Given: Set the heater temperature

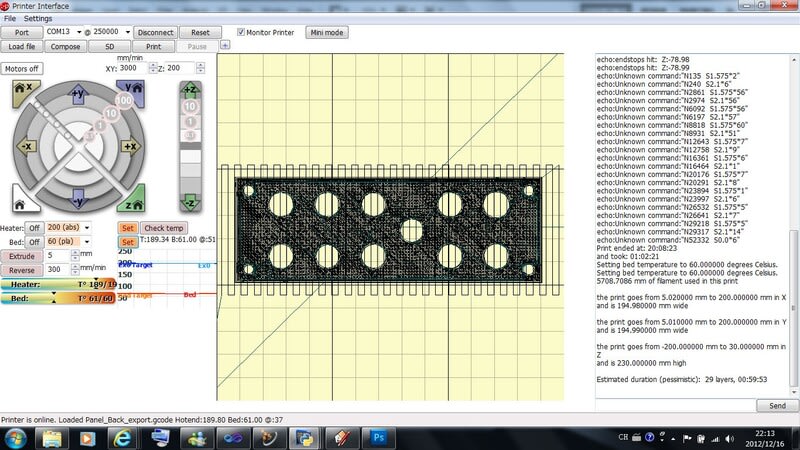Looking at the screenshot, I should [128, 228].
